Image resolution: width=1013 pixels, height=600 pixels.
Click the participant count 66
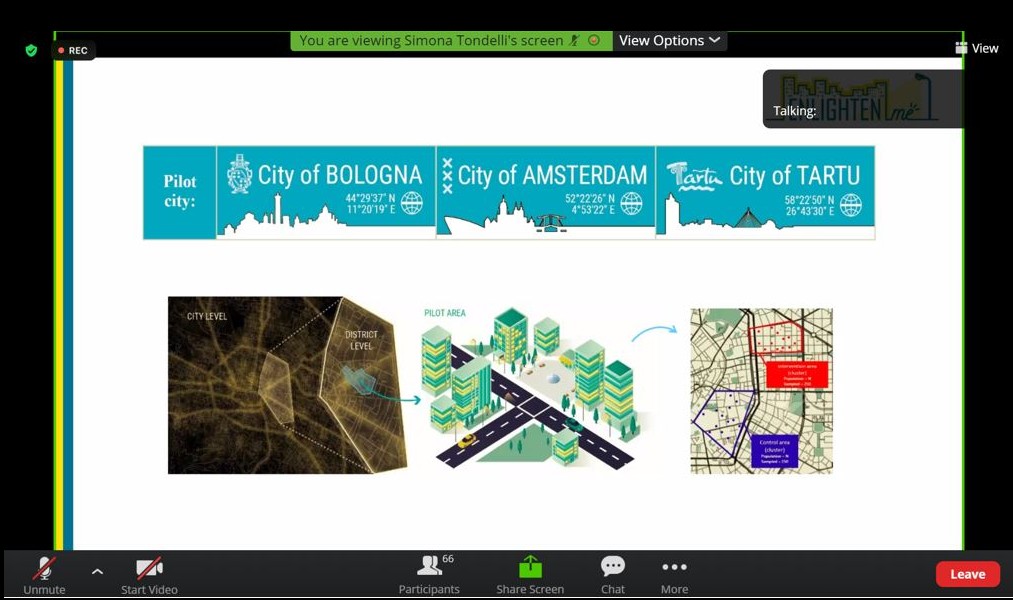point(448,559)
